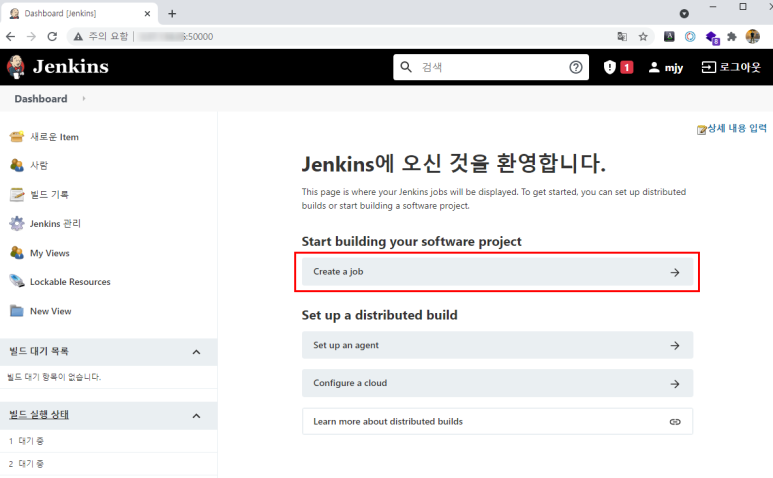This screenshot has height=478, width=773.
Task: Click the My Views icon
Action: click(17, 253)
